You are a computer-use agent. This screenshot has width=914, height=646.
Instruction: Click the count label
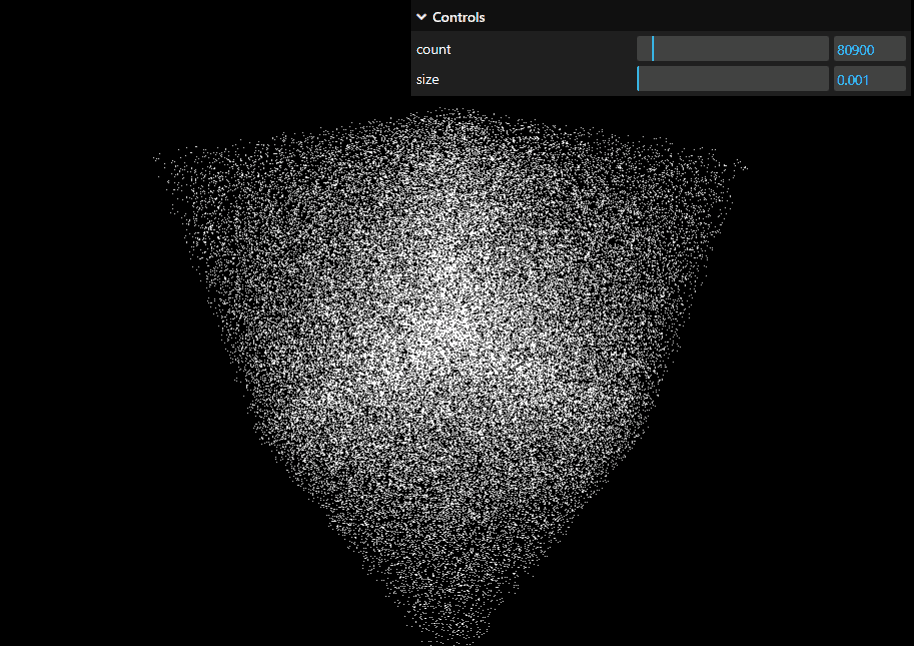coord(433,50)
